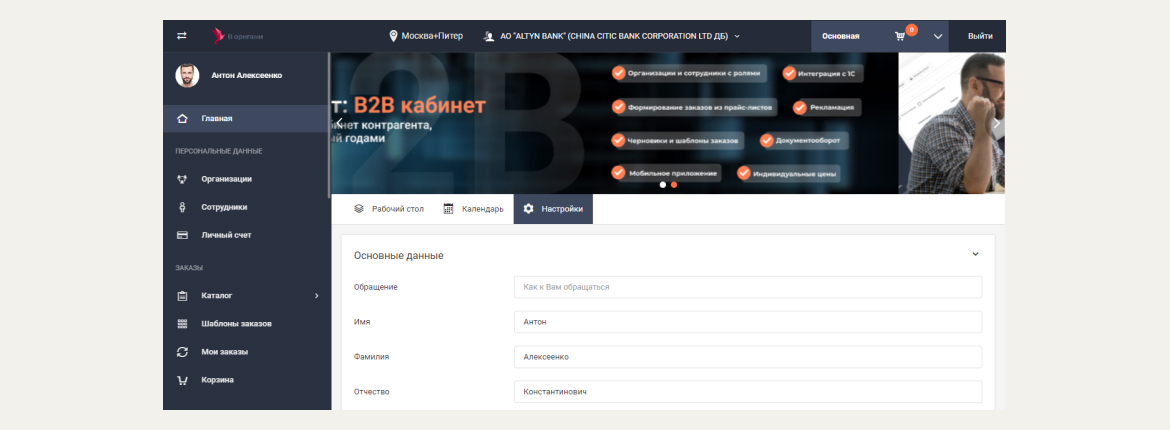Click the Мои заказы refresh icon
The height and width of the screenshot is (430, 1170).
[x=182, y=352]
